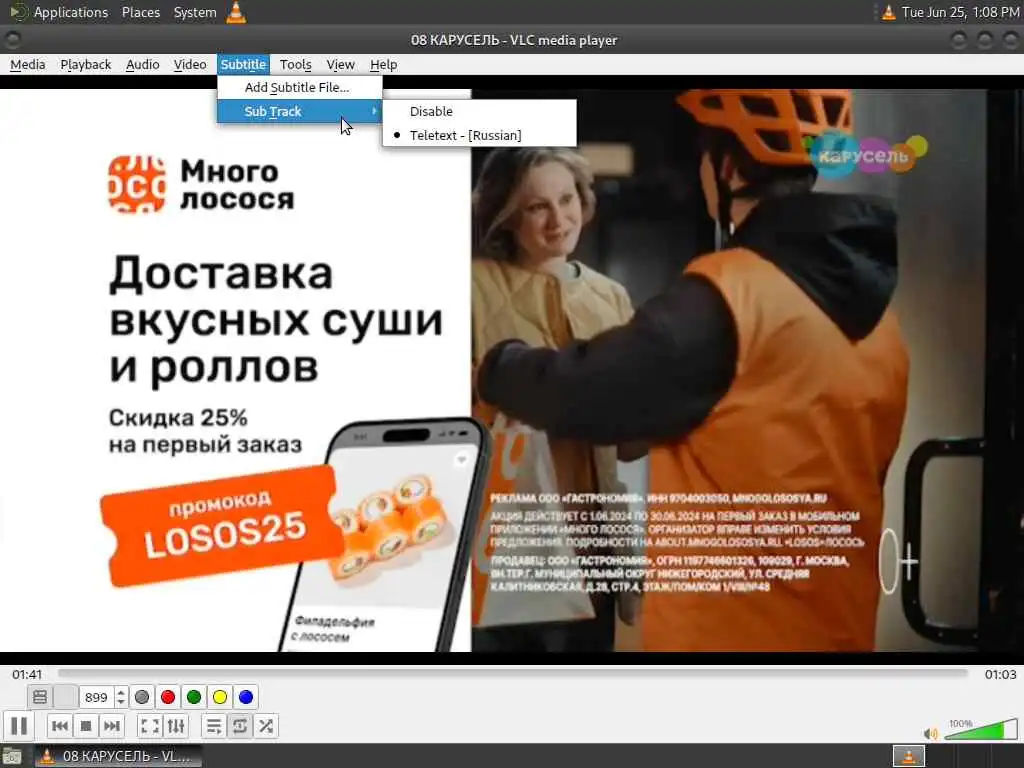Open the Video menu

[190, 64]
